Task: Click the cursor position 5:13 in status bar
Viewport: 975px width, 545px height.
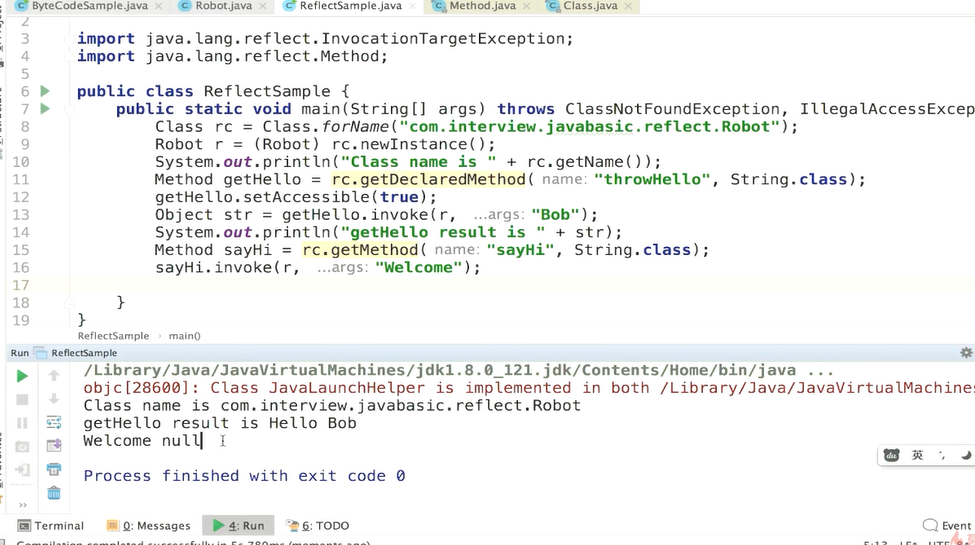Action: coord(875,543)
